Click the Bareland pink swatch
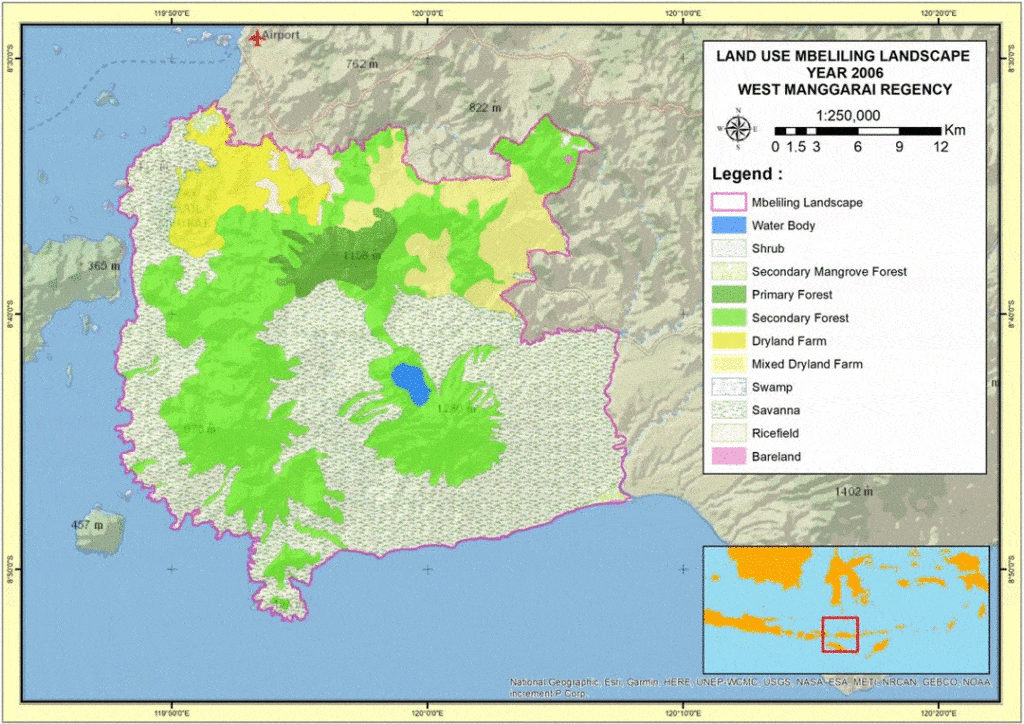The height and width of the screenshot is (724, 1024). click(x=728, y=457)
